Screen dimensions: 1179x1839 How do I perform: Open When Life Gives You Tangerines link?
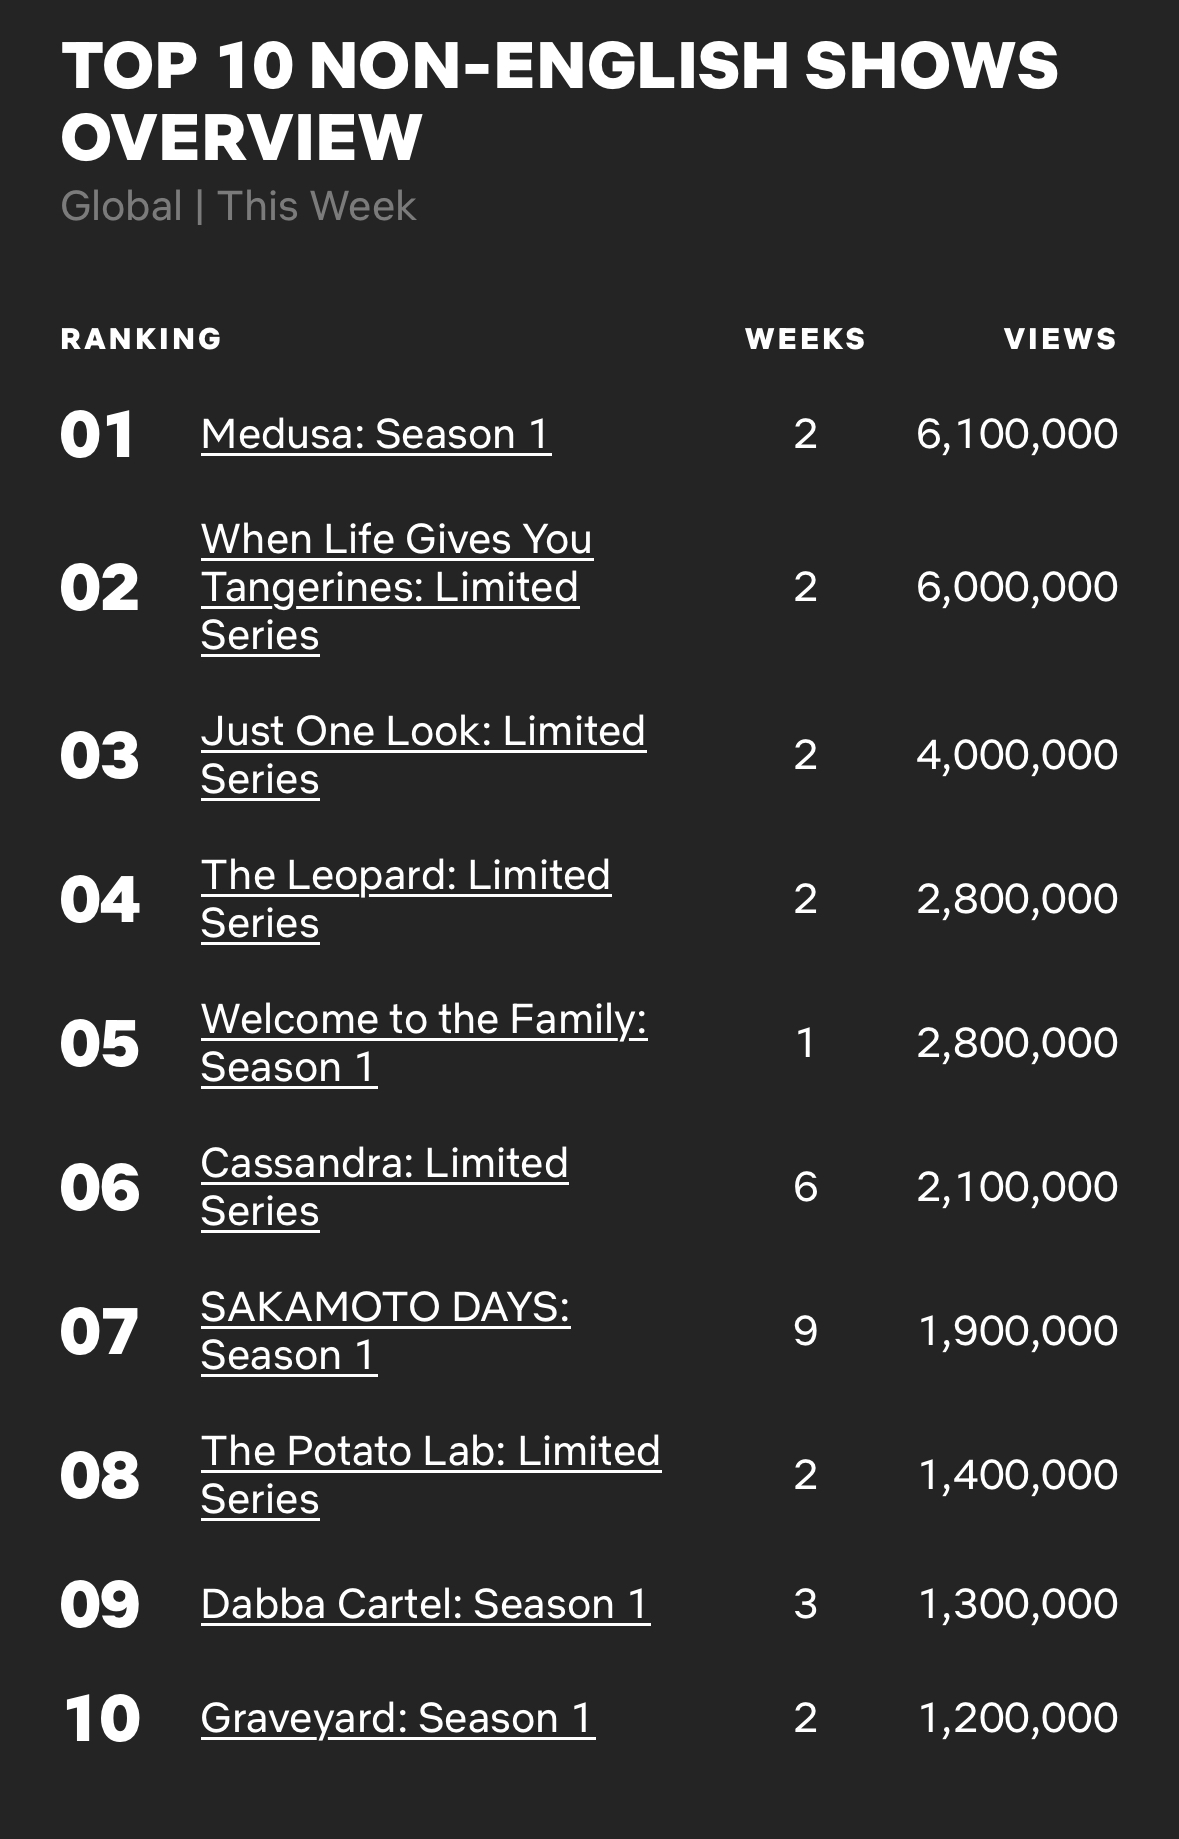pyautogui.click(x=397, y=587)
